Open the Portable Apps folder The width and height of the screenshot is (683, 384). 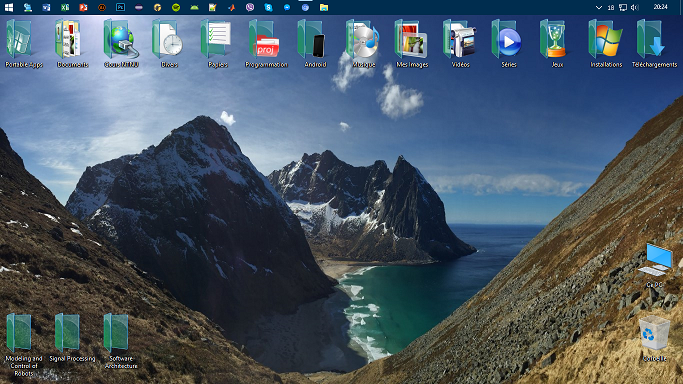(24, 44)
